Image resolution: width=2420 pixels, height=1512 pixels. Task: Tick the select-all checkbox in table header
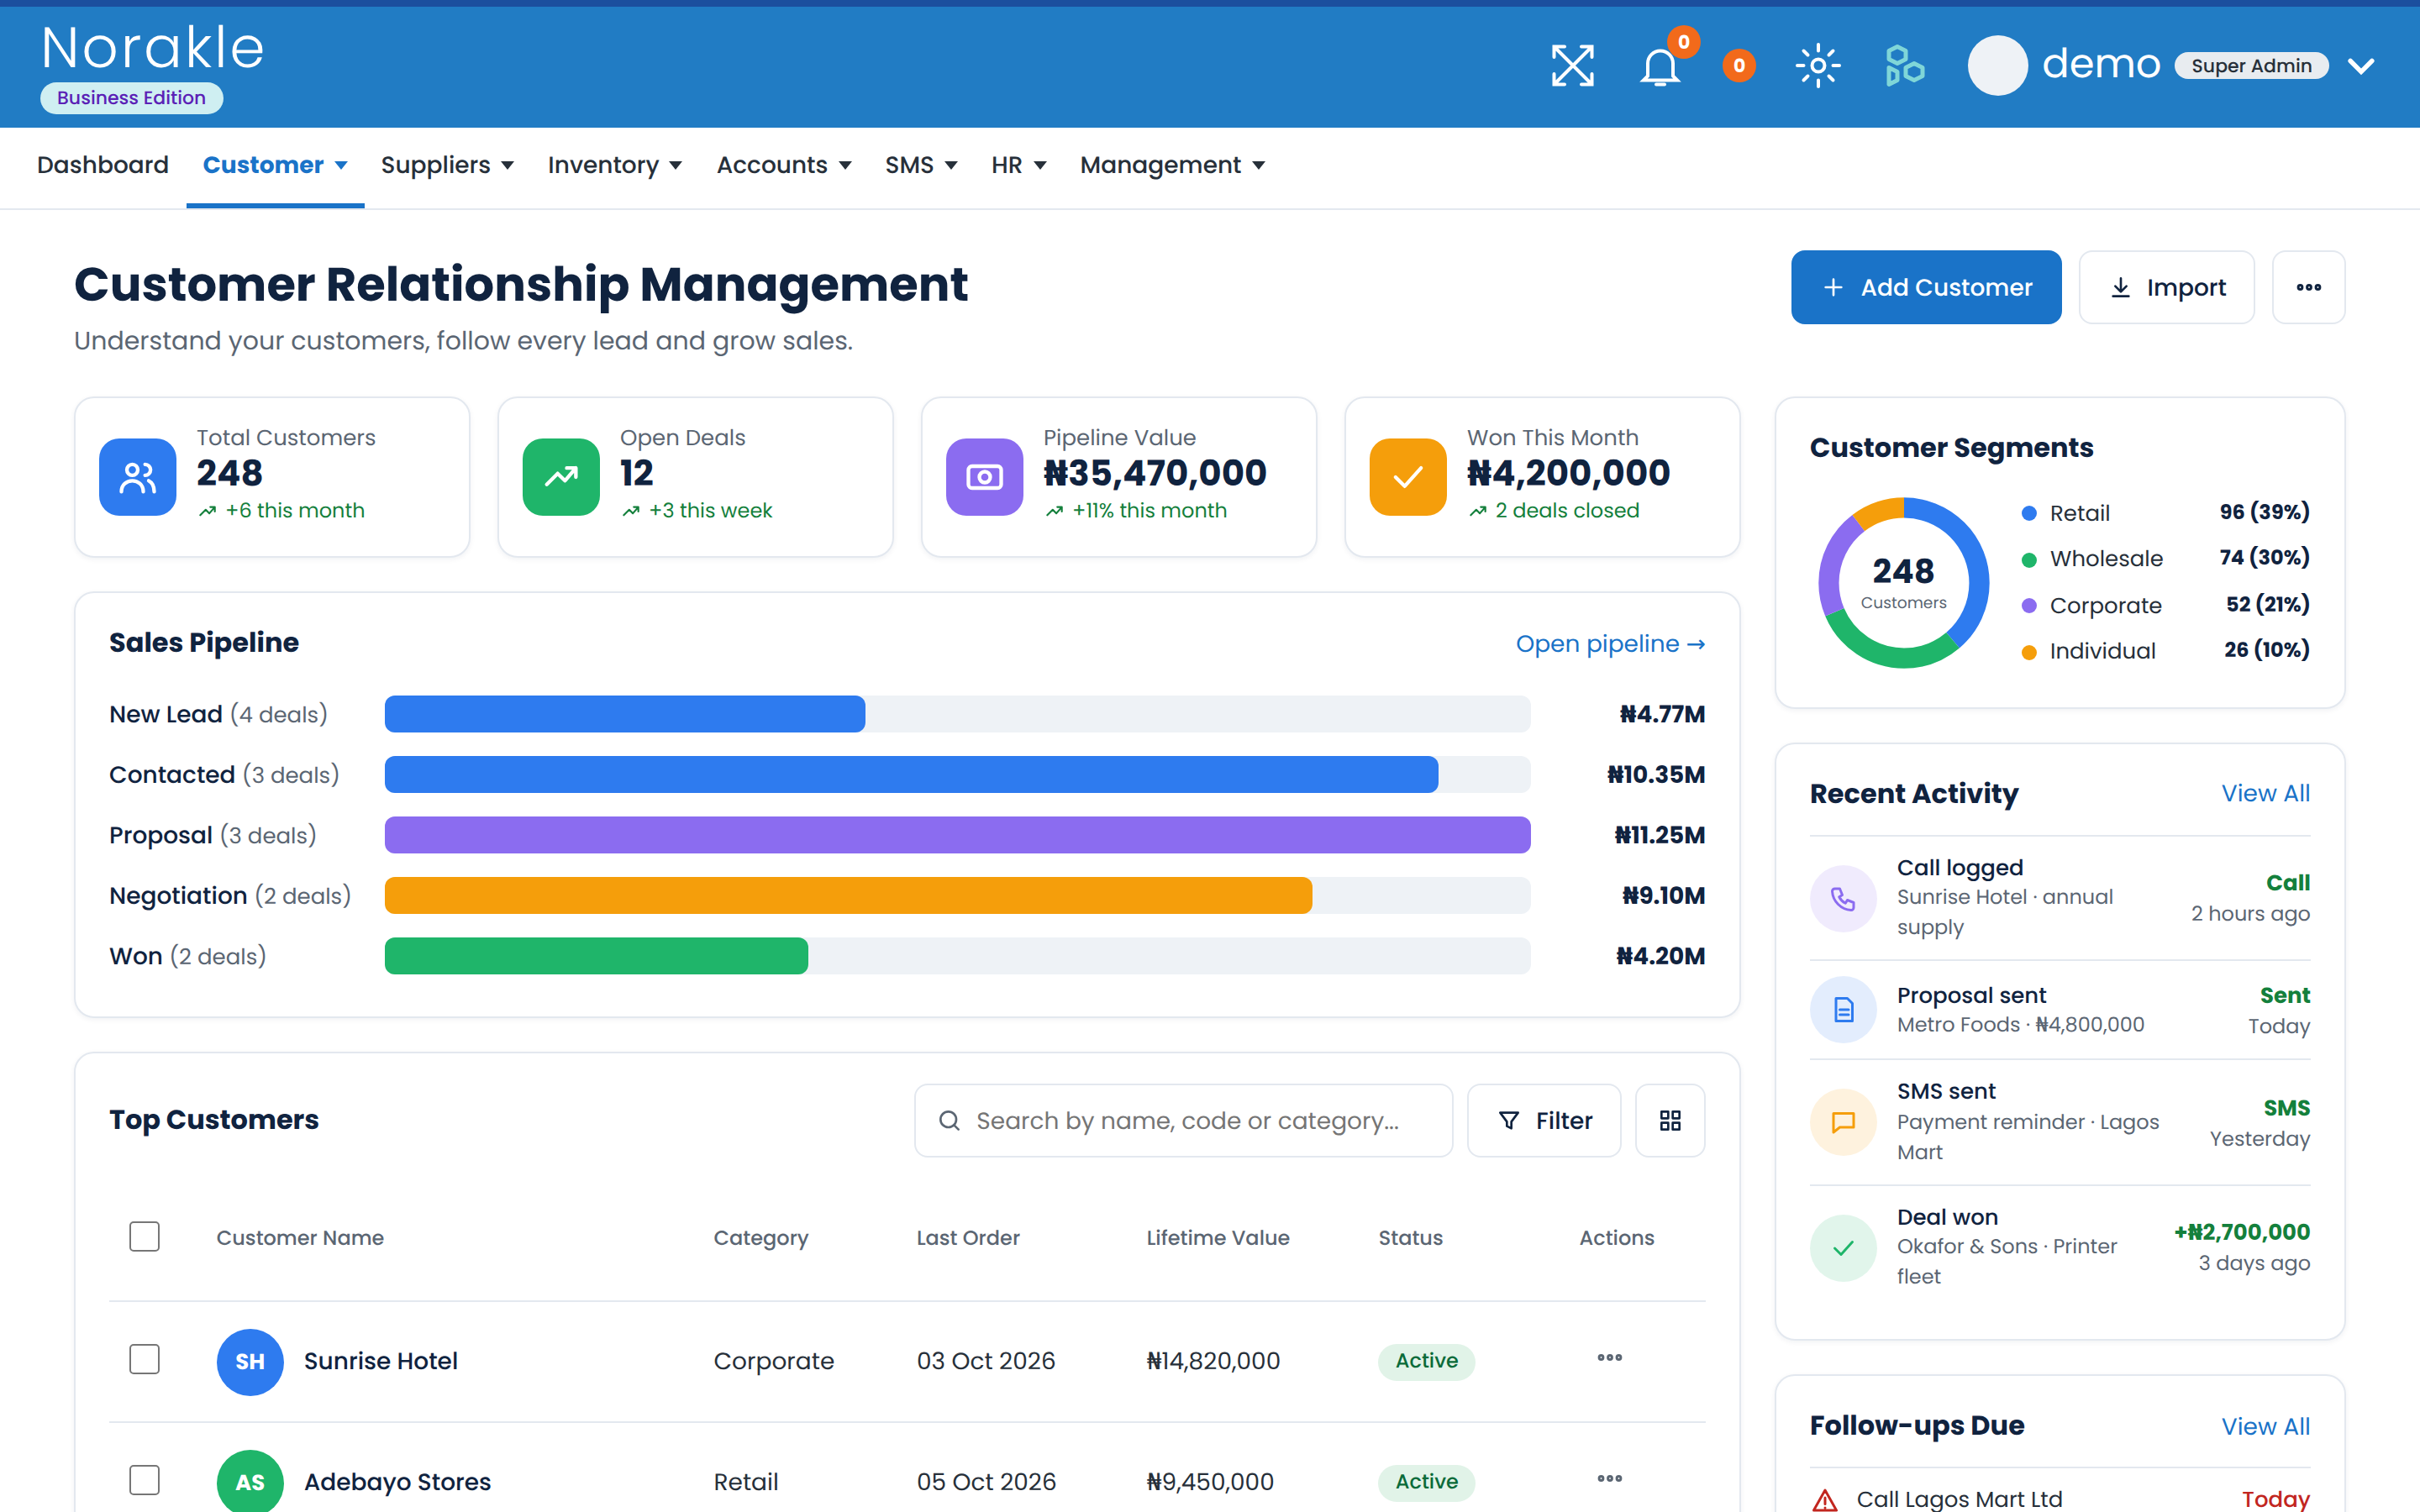(x=145, y=1237)
